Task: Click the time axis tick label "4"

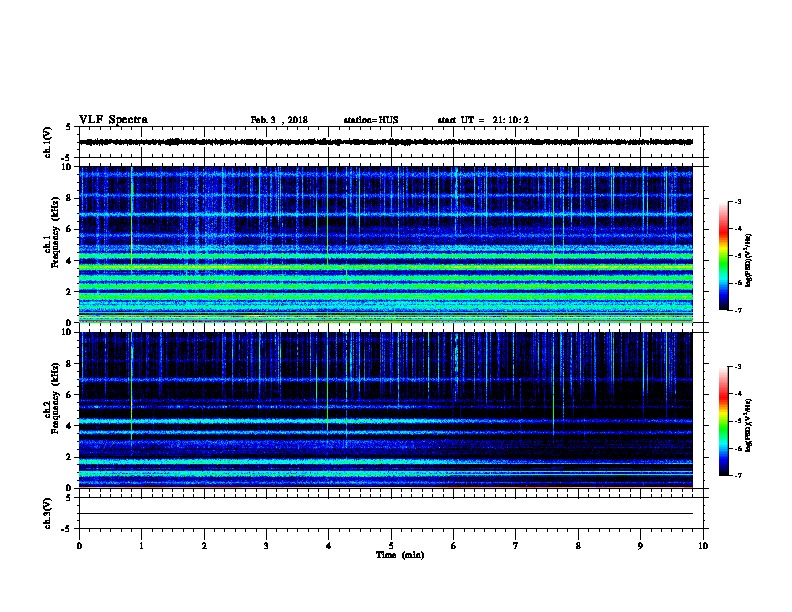Action: 329,546
